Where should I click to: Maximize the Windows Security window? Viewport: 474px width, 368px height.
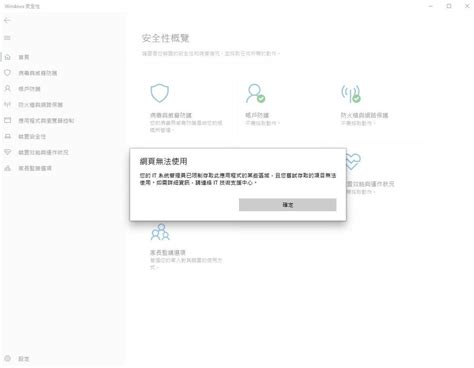point(449,6)
